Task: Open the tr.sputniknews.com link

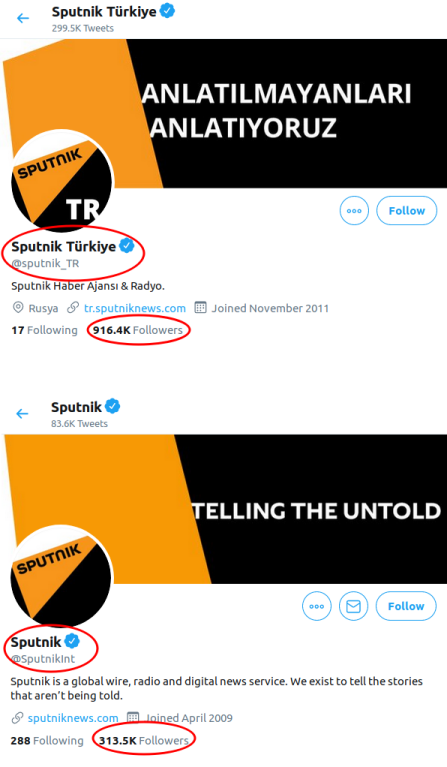Action: pos(135,308)
